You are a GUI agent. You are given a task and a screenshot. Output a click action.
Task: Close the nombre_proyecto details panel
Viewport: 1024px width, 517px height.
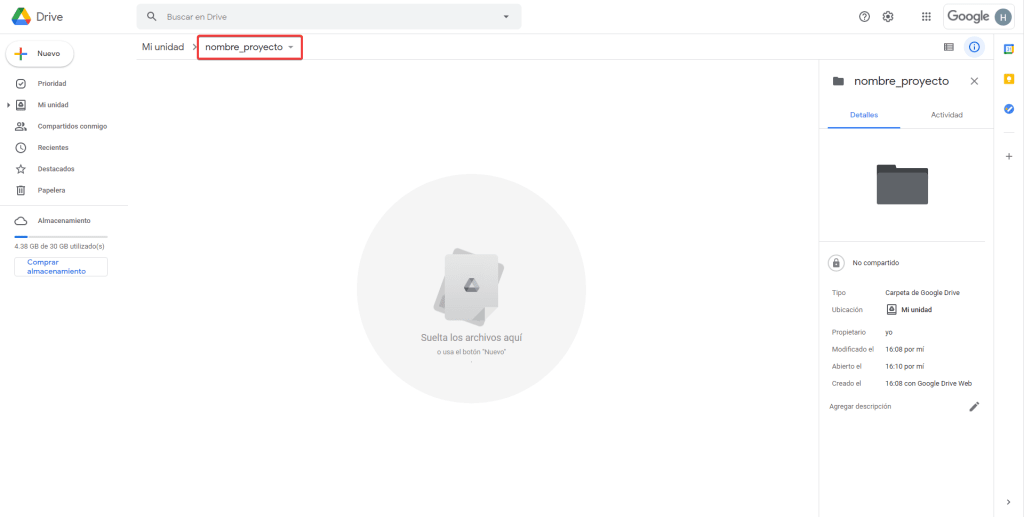[974, 81]
